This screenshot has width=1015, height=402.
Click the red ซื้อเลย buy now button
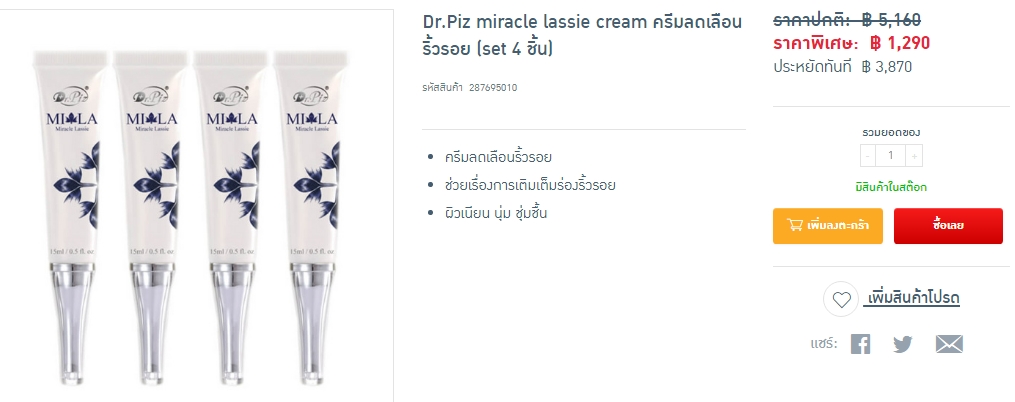[948, 226]
